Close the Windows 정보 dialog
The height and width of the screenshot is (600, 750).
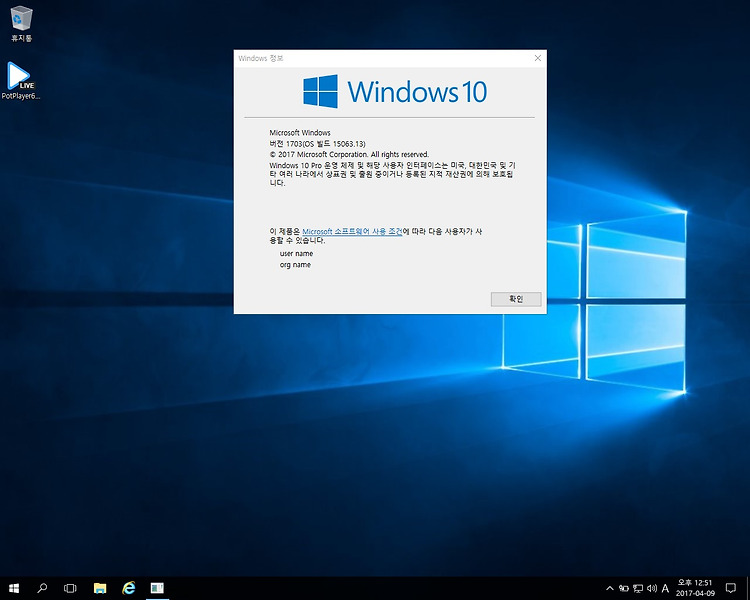[x=538, y=58]
